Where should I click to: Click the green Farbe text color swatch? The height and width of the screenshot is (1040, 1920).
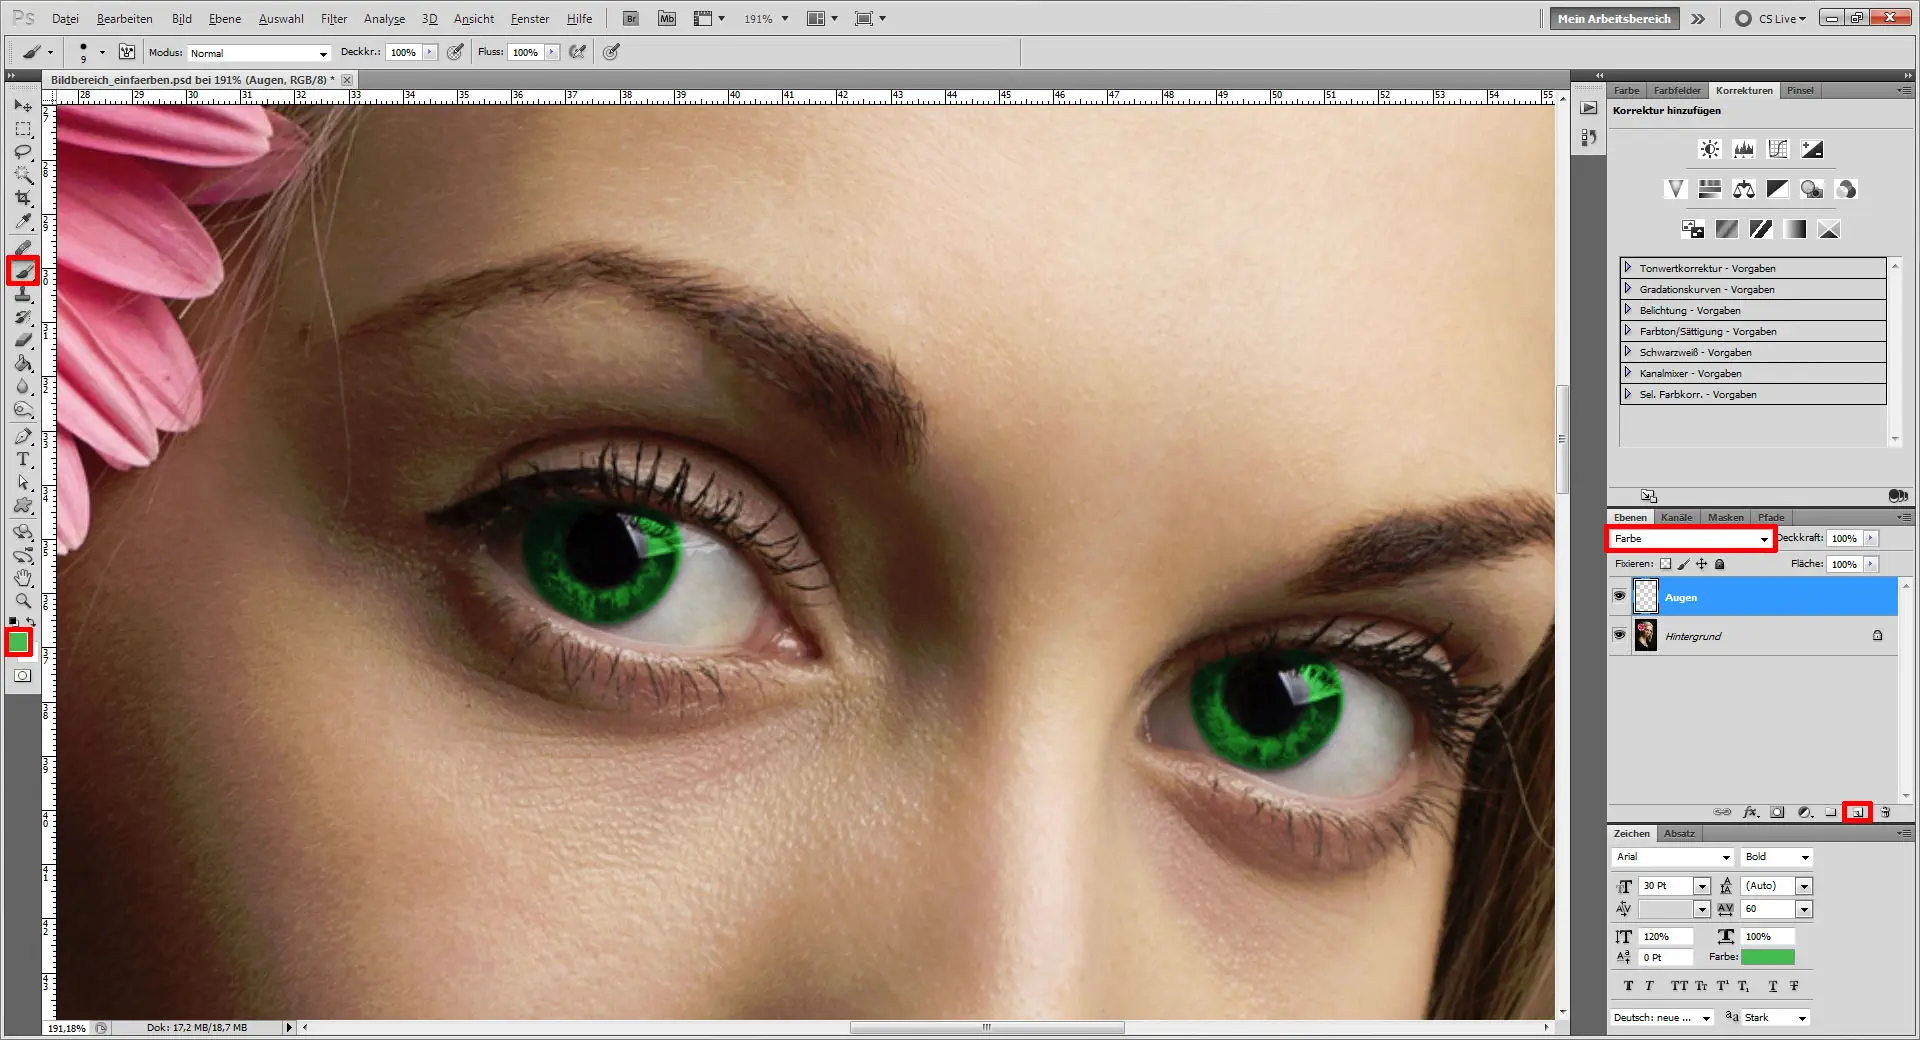click(1766, 957)
